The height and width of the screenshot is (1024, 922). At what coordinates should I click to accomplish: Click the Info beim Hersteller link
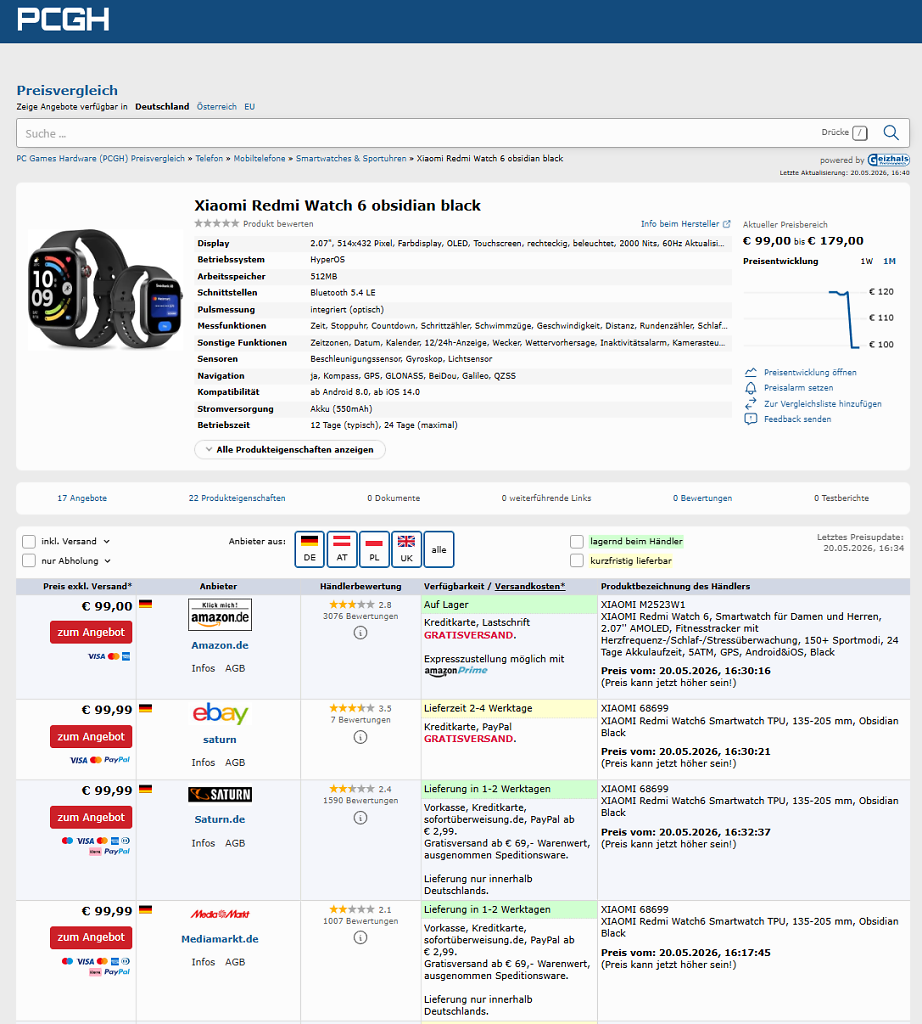[680, 224]
